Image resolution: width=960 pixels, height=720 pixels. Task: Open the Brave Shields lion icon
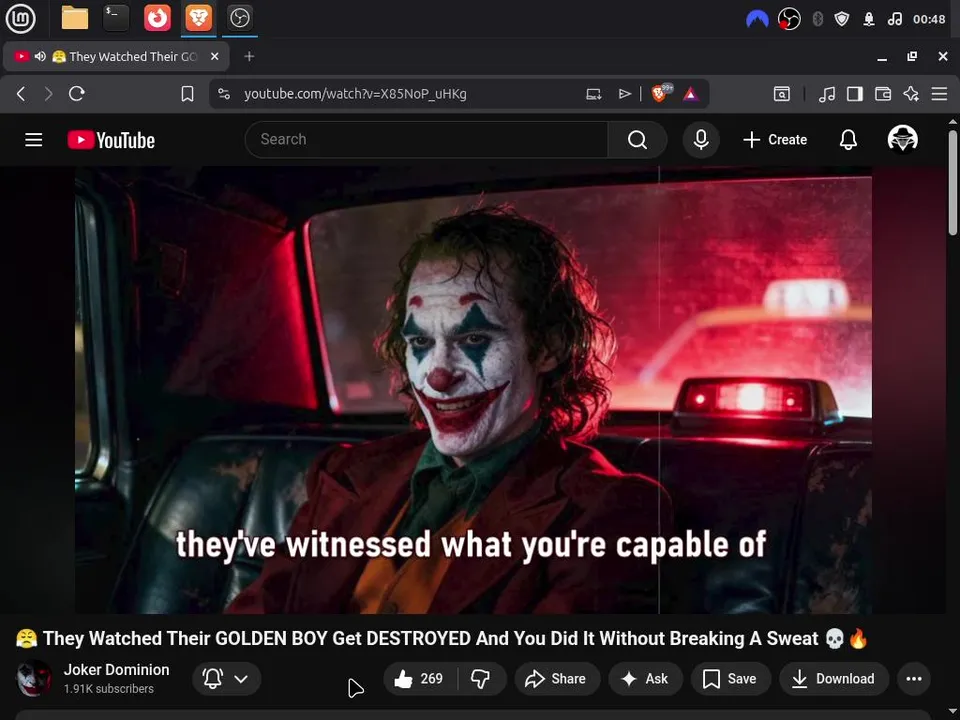click(x=661, y=93)
